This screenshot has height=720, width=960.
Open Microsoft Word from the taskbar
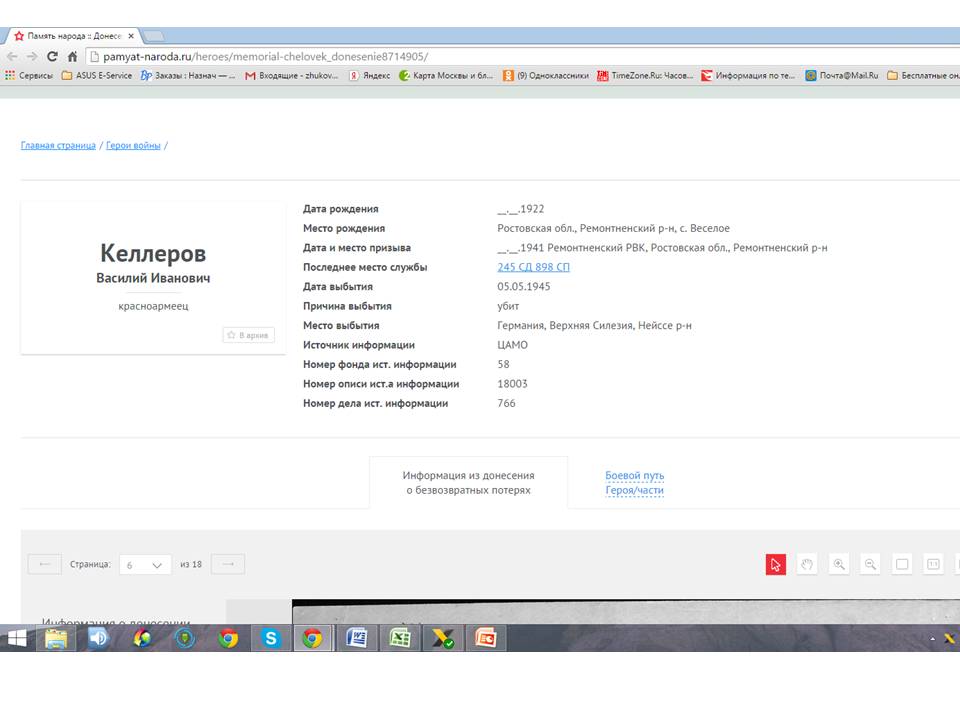click(357, 638)
